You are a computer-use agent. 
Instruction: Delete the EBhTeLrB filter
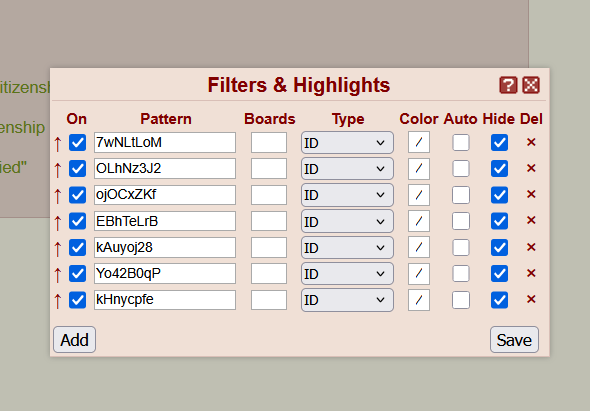tap(531, 220)
